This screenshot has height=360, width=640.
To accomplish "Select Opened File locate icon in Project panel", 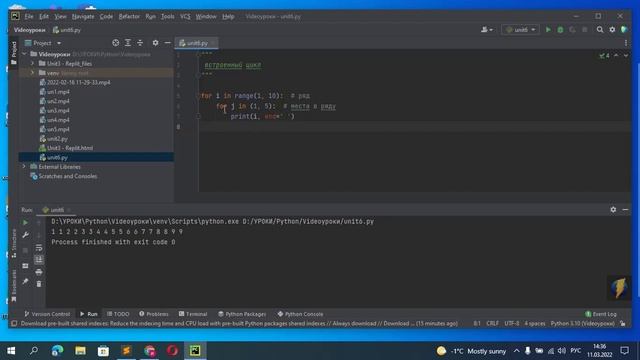I will (116, 42).
